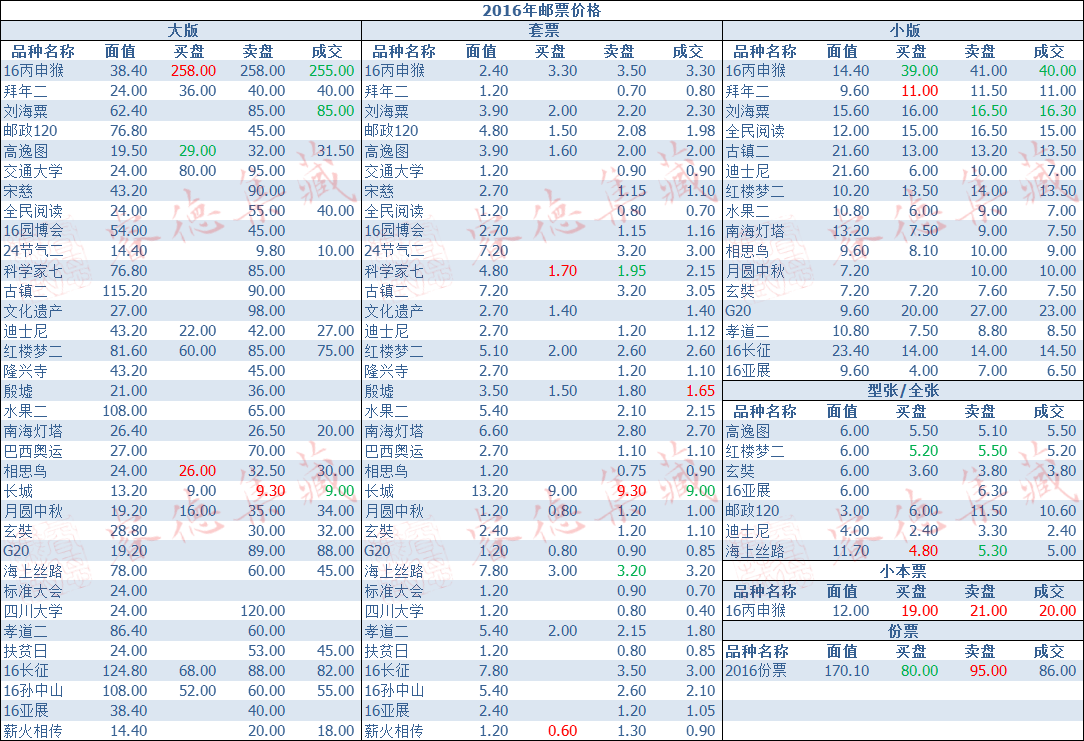The image size is (1084, 741).
Task: Click the title 2016年邮票价格
Action: pos(541,10)
